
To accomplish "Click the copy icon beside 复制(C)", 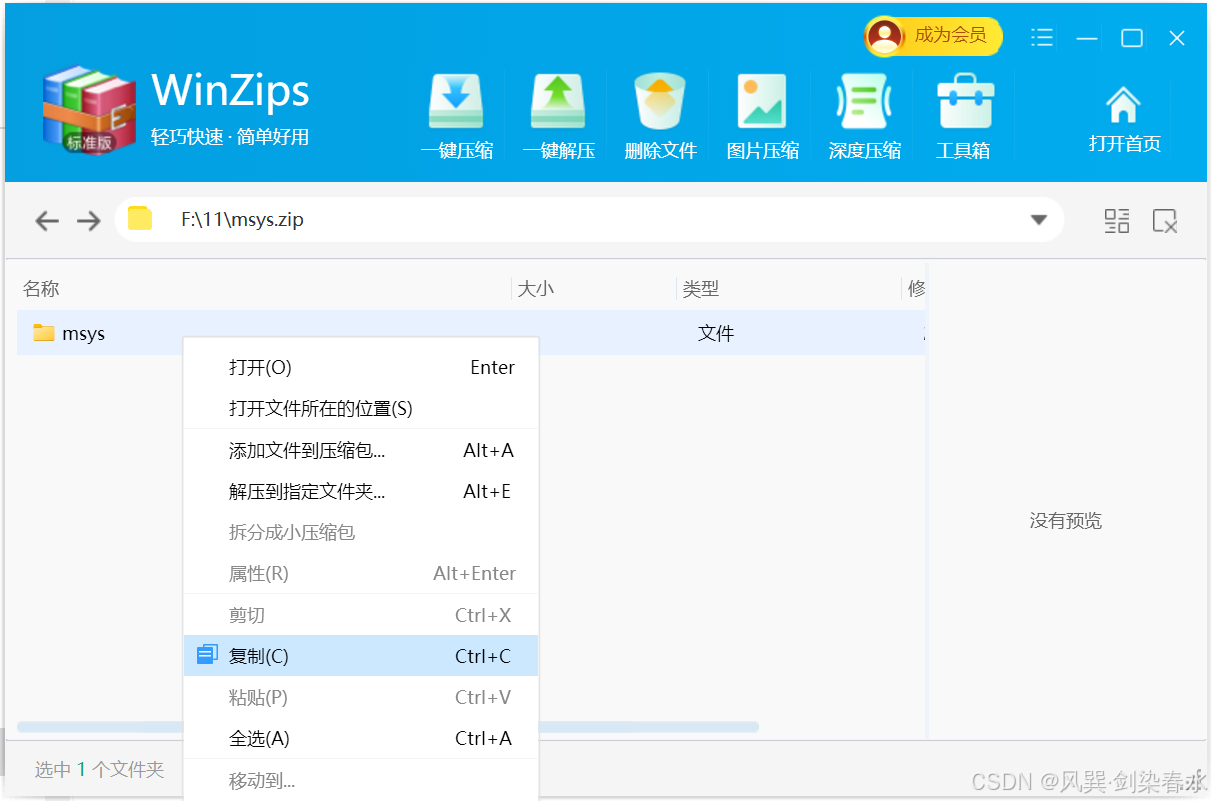I will 207,655.
